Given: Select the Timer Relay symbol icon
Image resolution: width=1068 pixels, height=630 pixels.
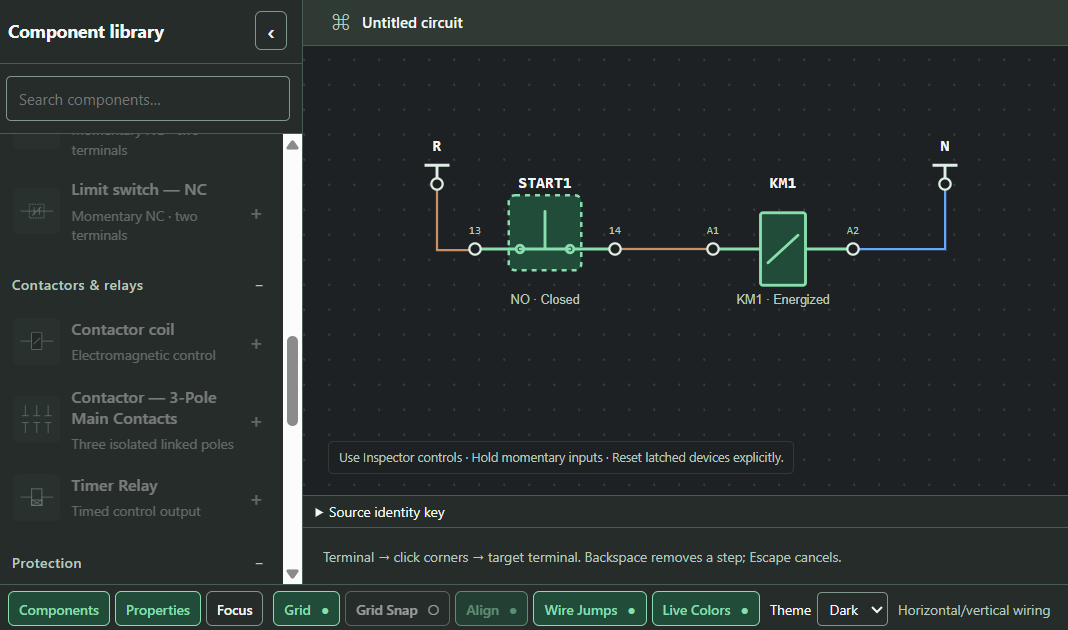Looking at the screenshot, I should (37, 497).
